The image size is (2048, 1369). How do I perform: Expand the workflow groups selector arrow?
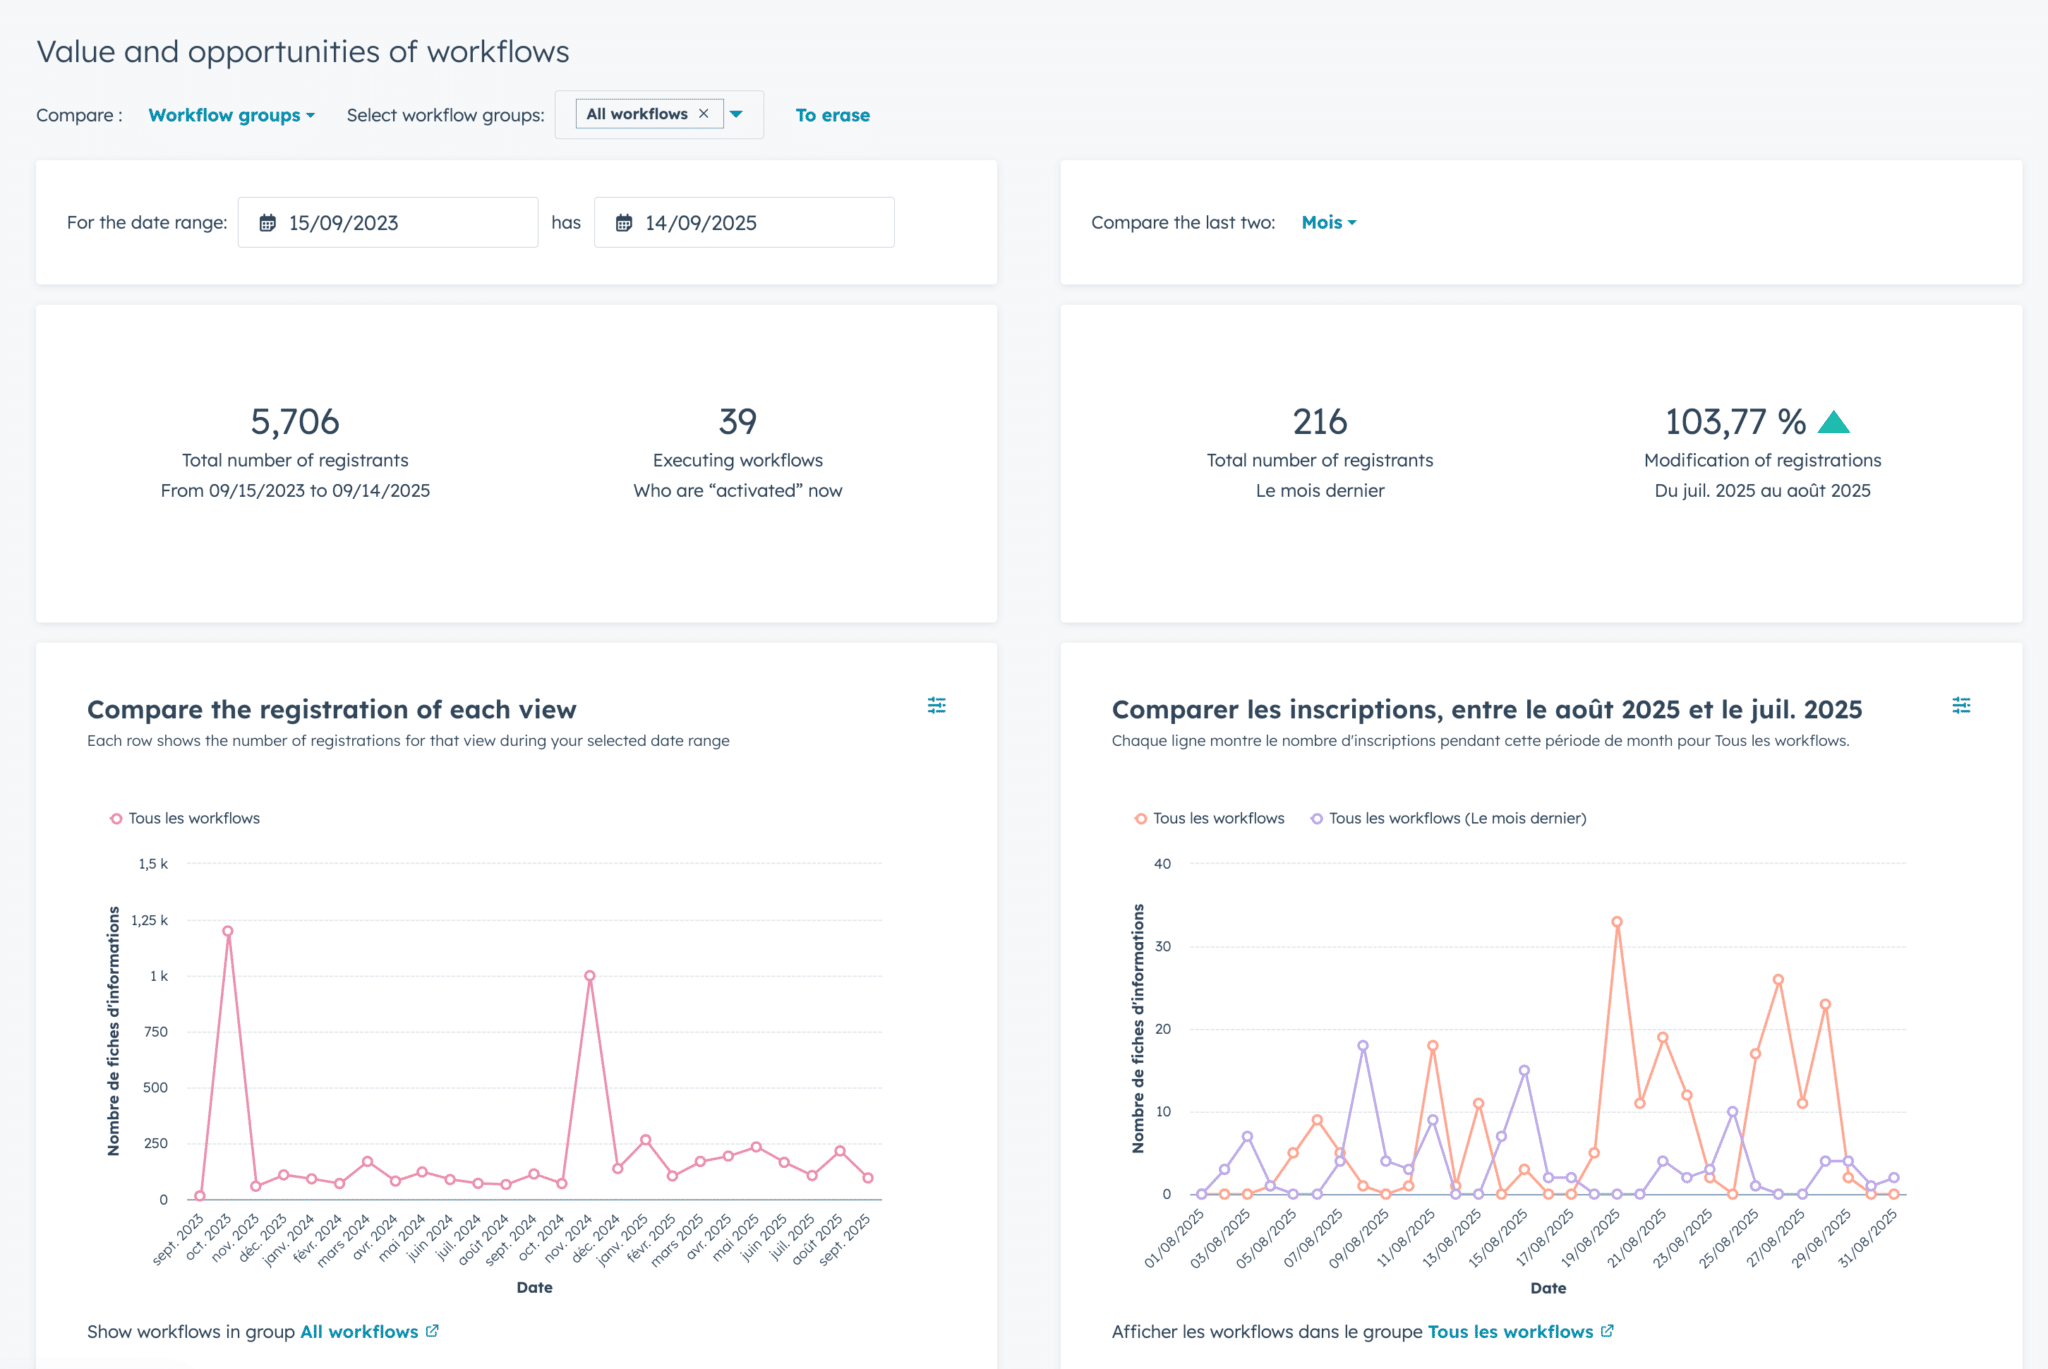pyautogui.click(x=737, y=114)
